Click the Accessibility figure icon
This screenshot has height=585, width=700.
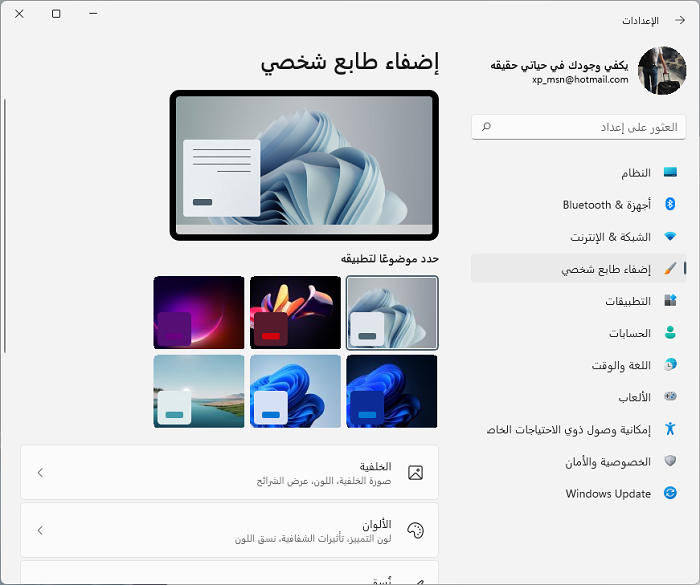click(670, 429)
